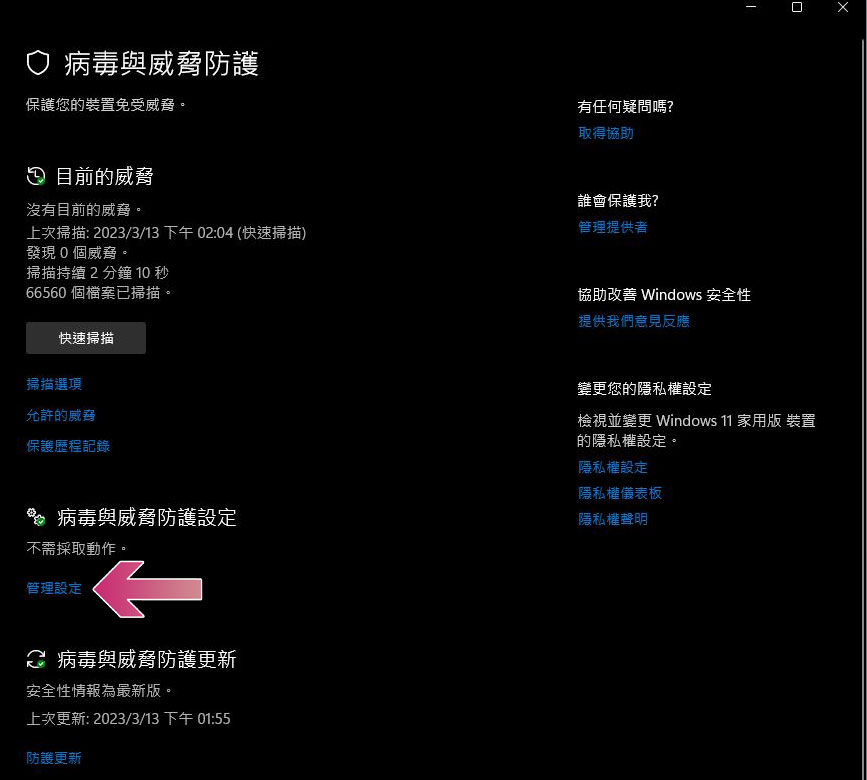The height and width of the screenshot is (780, 867).
Task: Select text 不需採取動作
Action: coord(71,548)
